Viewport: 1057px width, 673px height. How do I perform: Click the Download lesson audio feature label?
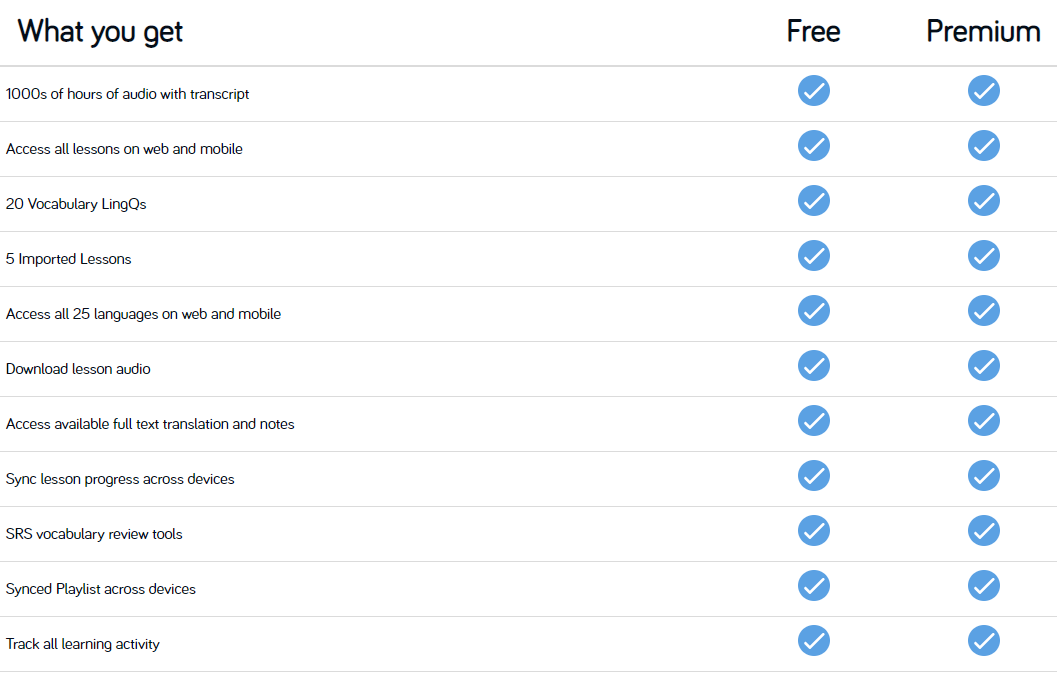(78, 369)
